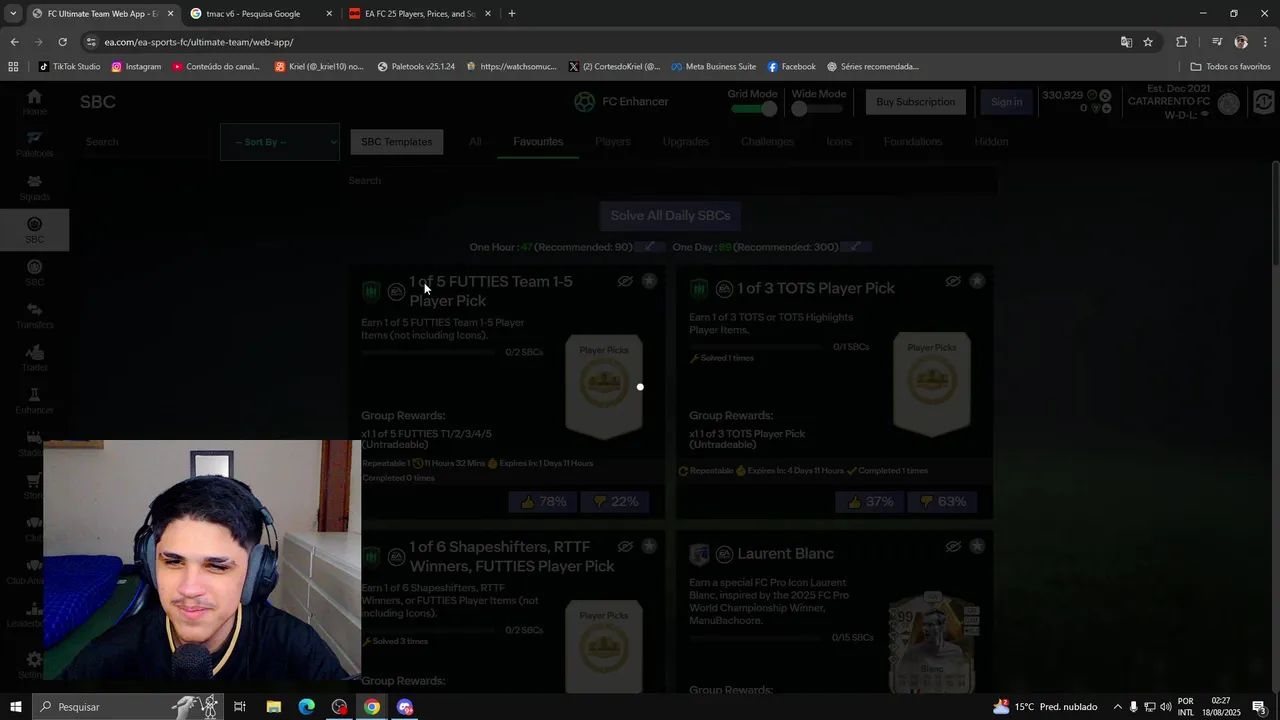
Task: Switch to the All tab
Action: pyautogui.click(x=475, y=142)
